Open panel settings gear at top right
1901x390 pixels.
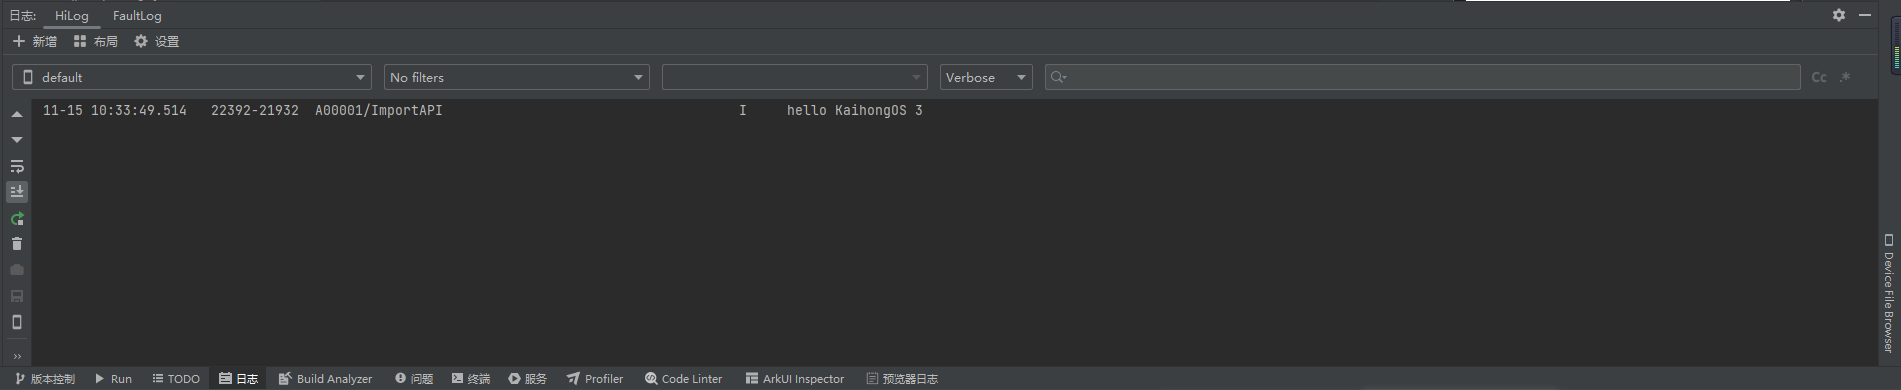coord(1838,15)
